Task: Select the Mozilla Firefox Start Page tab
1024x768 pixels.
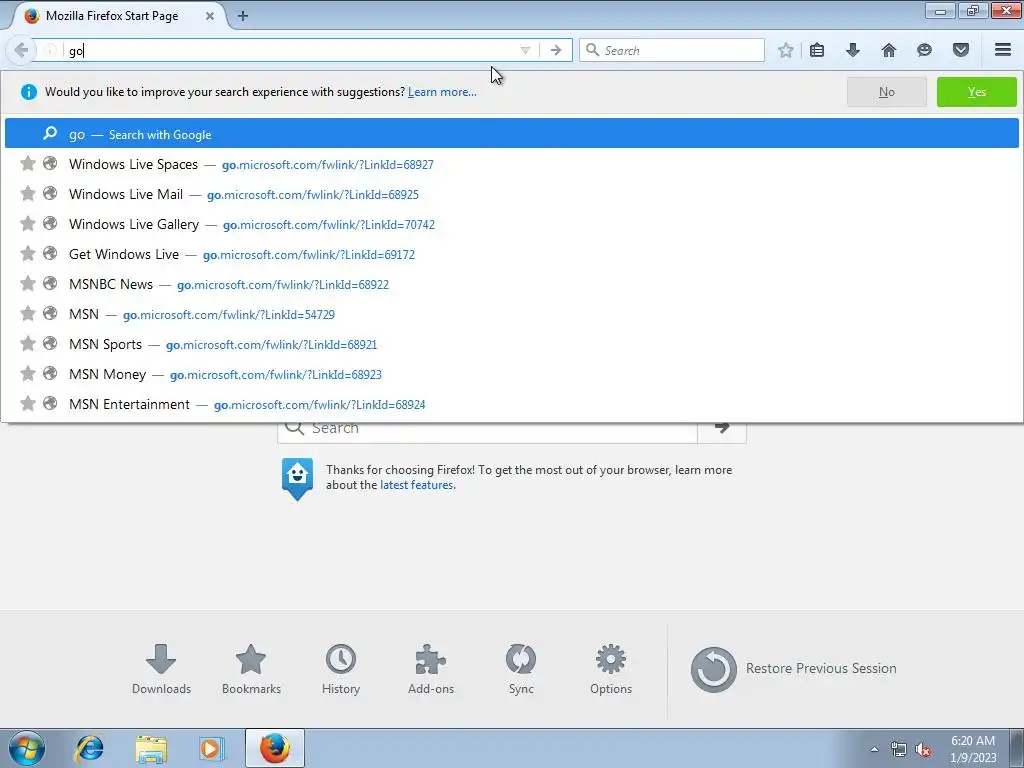Action: (118, 16)
